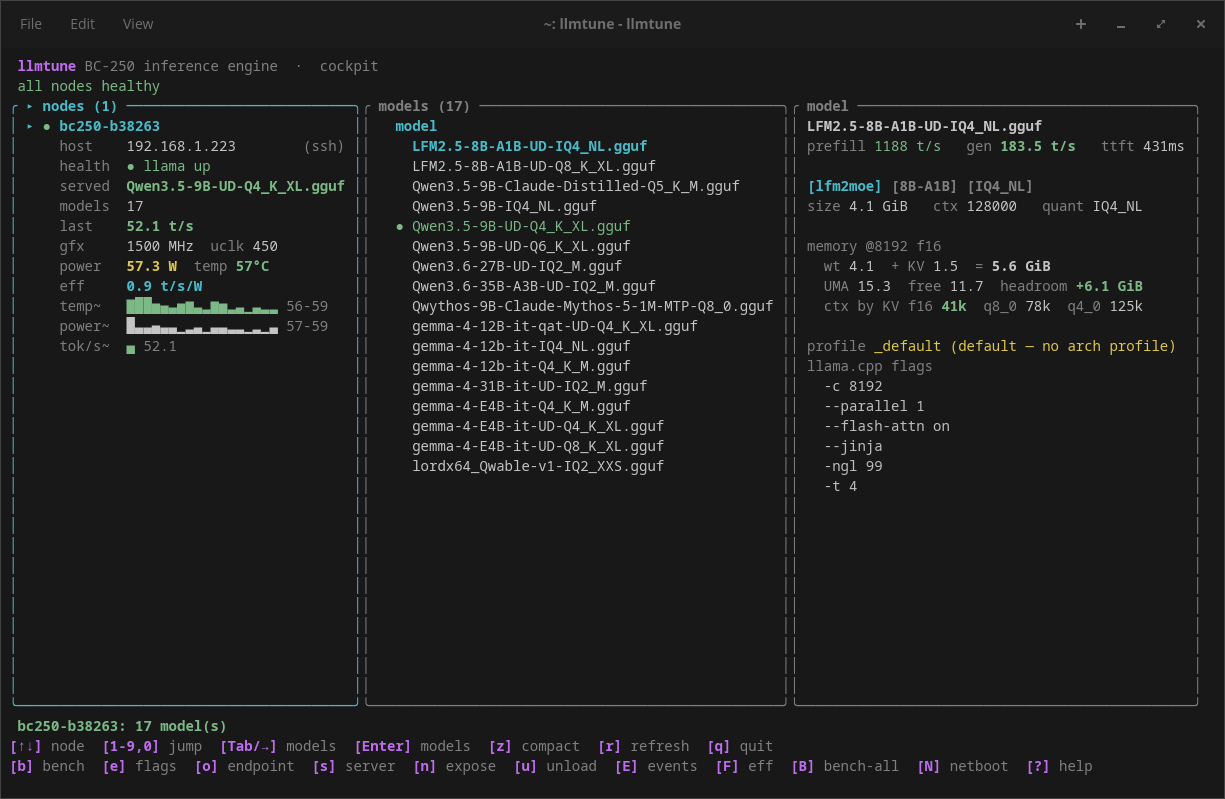The width and height of the screenshot is (1225, 799).
Task: Click the [B] bench-all shortcut
Action: coord(845,766)
